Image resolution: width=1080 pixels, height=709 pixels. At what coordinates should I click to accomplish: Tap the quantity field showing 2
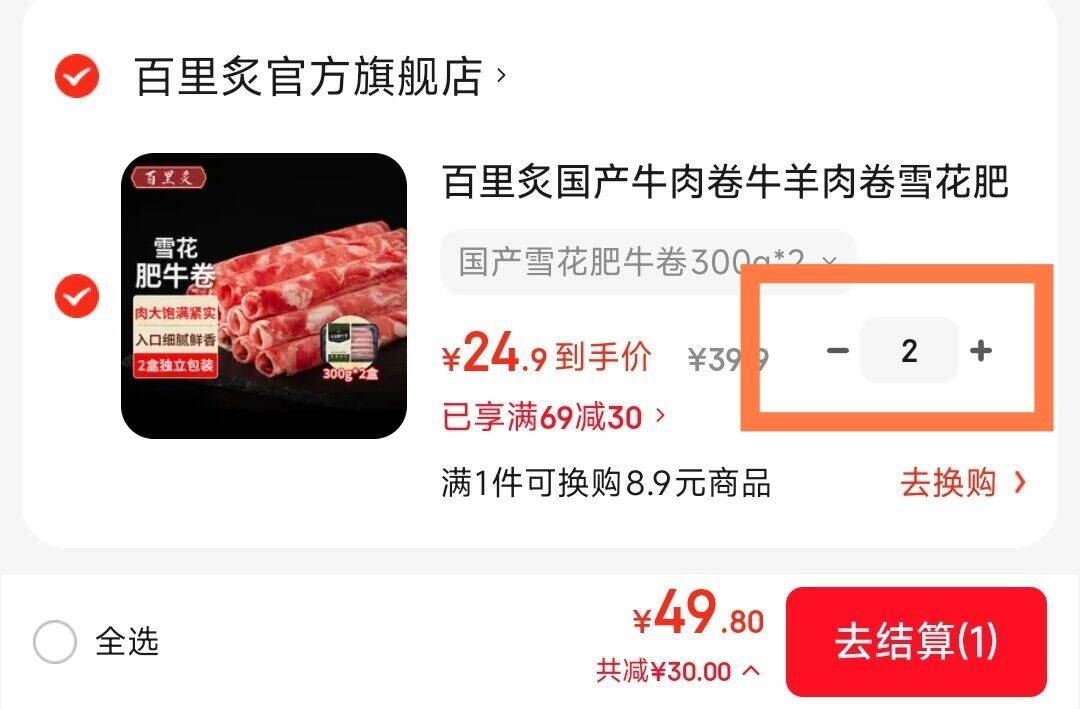[909, 351]
